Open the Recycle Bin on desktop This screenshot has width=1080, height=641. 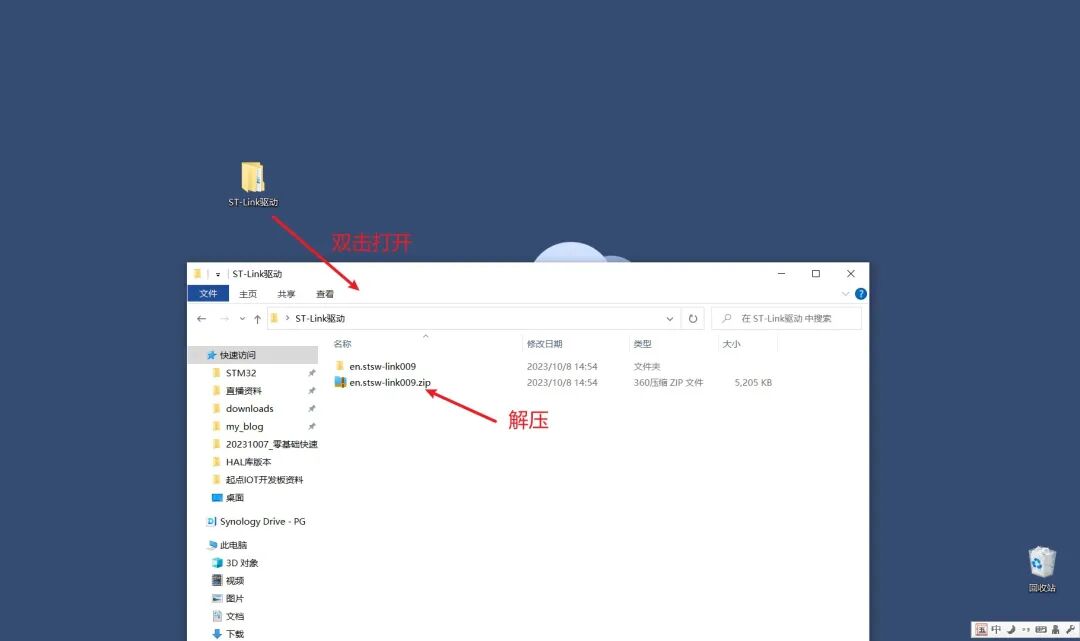(1041, 562)
